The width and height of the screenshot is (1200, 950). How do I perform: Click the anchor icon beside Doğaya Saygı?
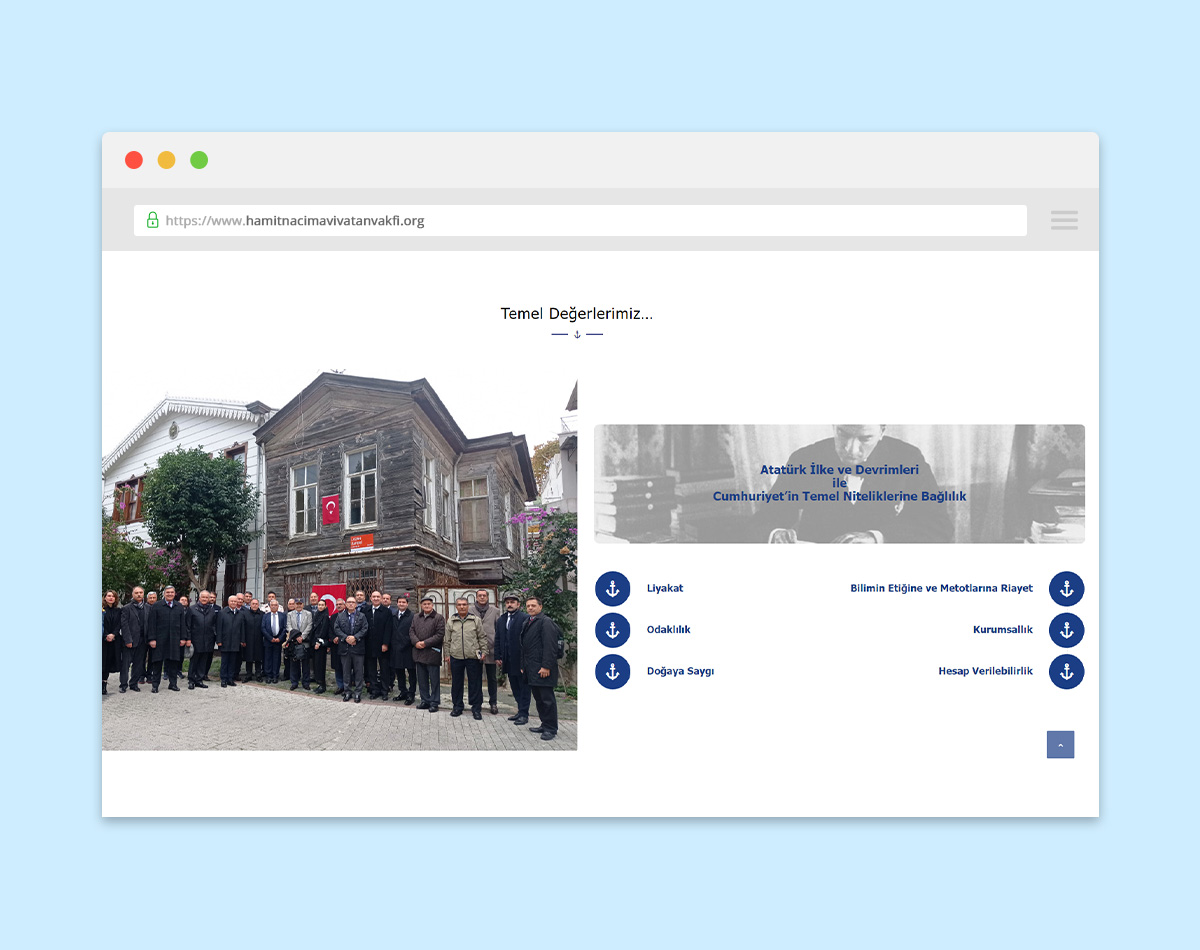click(x=613, y=671)
